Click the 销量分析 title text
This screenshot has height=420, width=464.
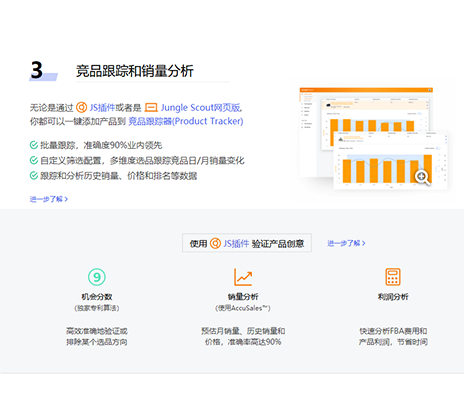point(243,297)
